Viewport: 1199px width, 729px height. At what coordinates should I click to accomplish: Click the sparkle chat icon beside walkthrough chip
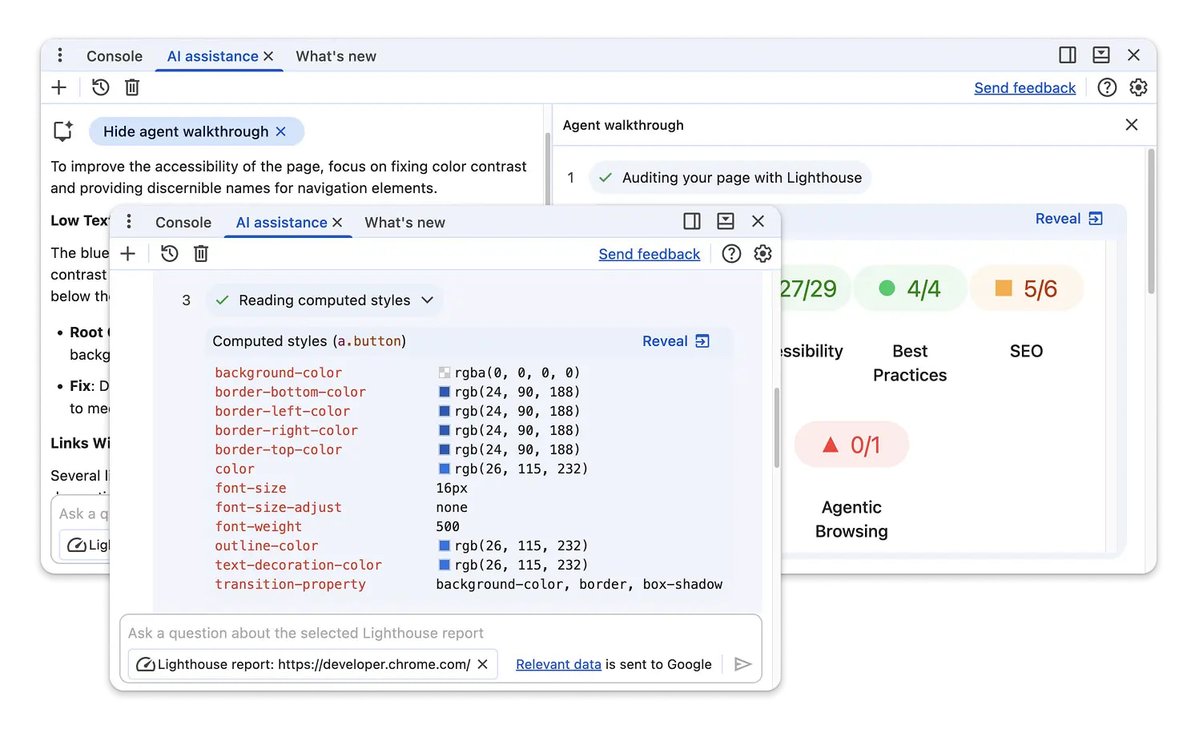click(x=63, y=132)
